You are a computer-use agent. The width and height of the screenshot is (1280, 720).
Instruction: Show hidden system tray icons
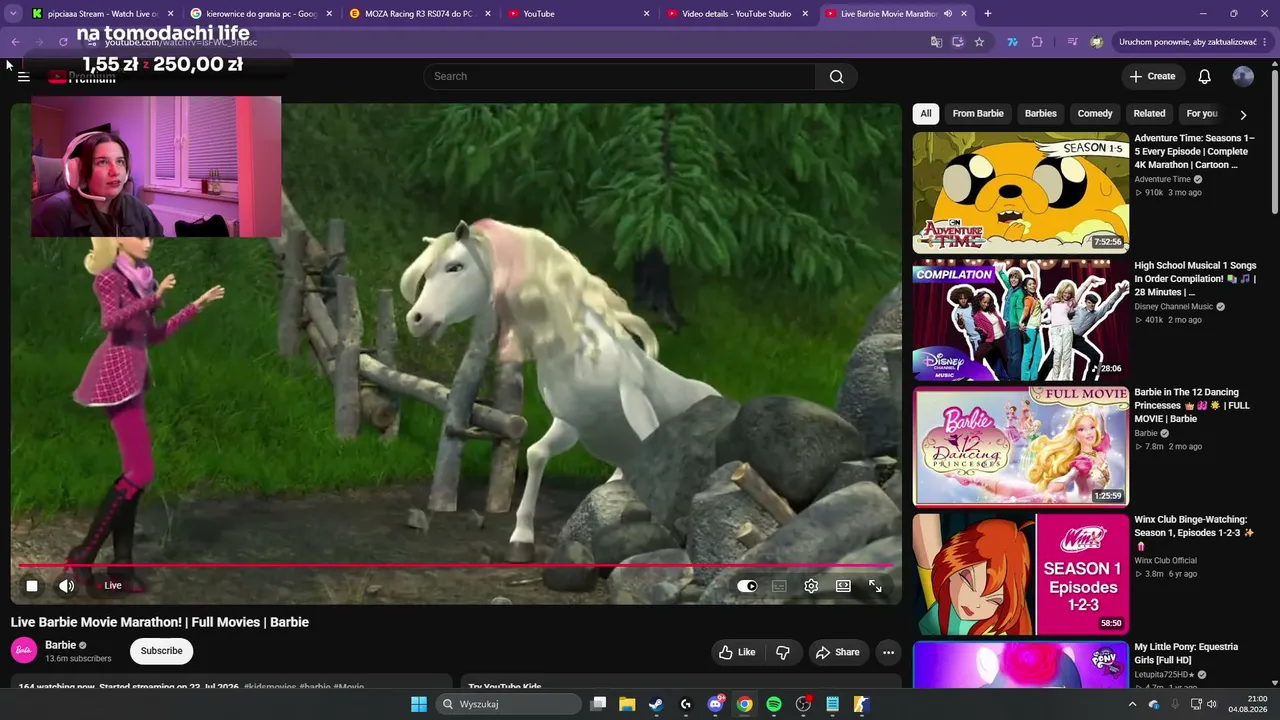(1132, 704)
